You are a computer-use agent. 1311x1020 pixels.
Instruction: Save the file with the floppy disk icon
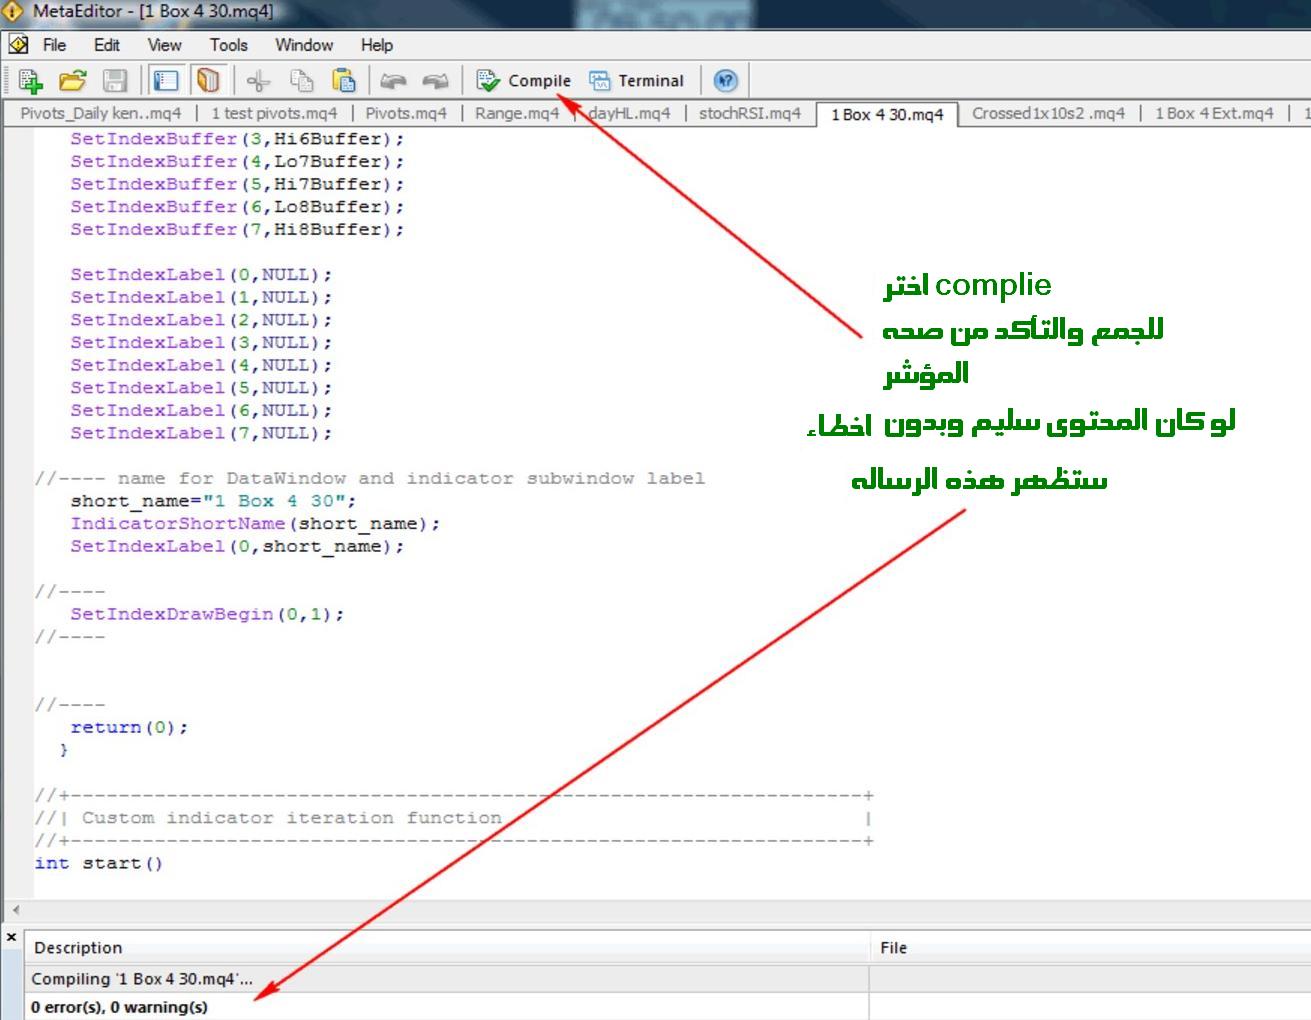point(116,81)
